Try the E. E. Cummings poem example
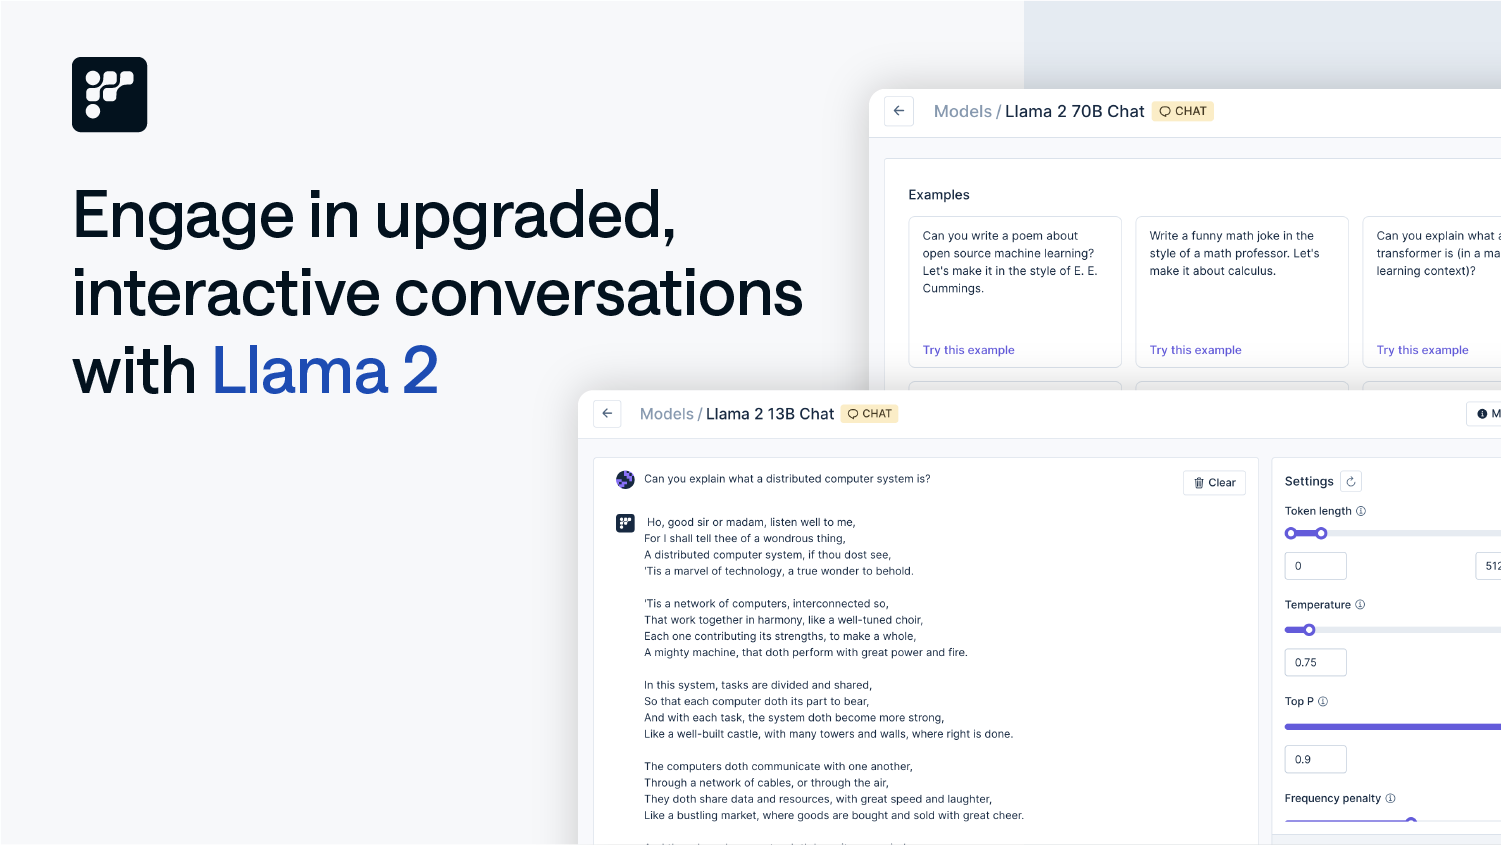Image resolution: width=1501 pixels, height=845 pixels. click(968, 350)
